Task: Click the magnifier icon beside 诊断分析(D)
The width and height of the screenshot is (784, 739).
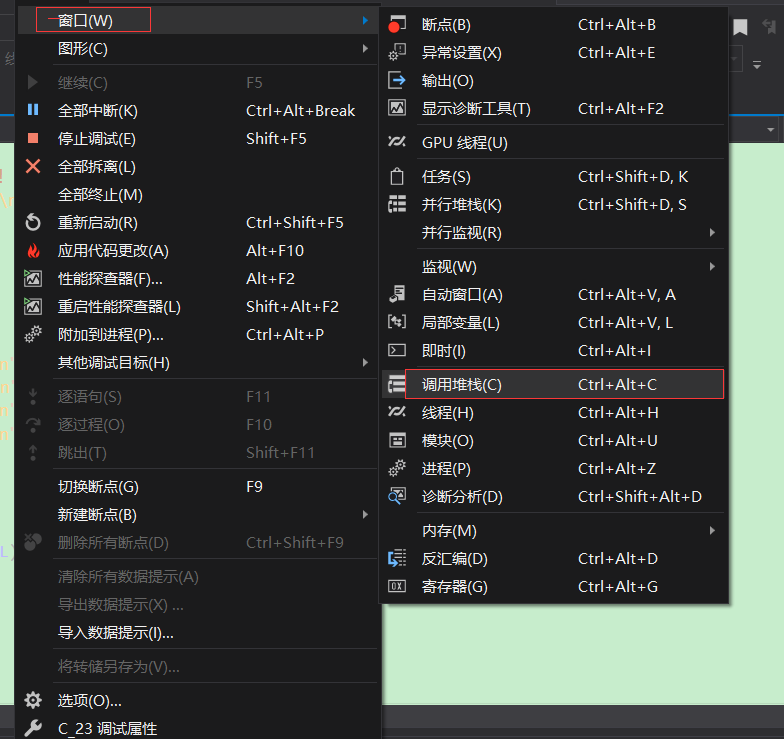Action: point(397,496)
